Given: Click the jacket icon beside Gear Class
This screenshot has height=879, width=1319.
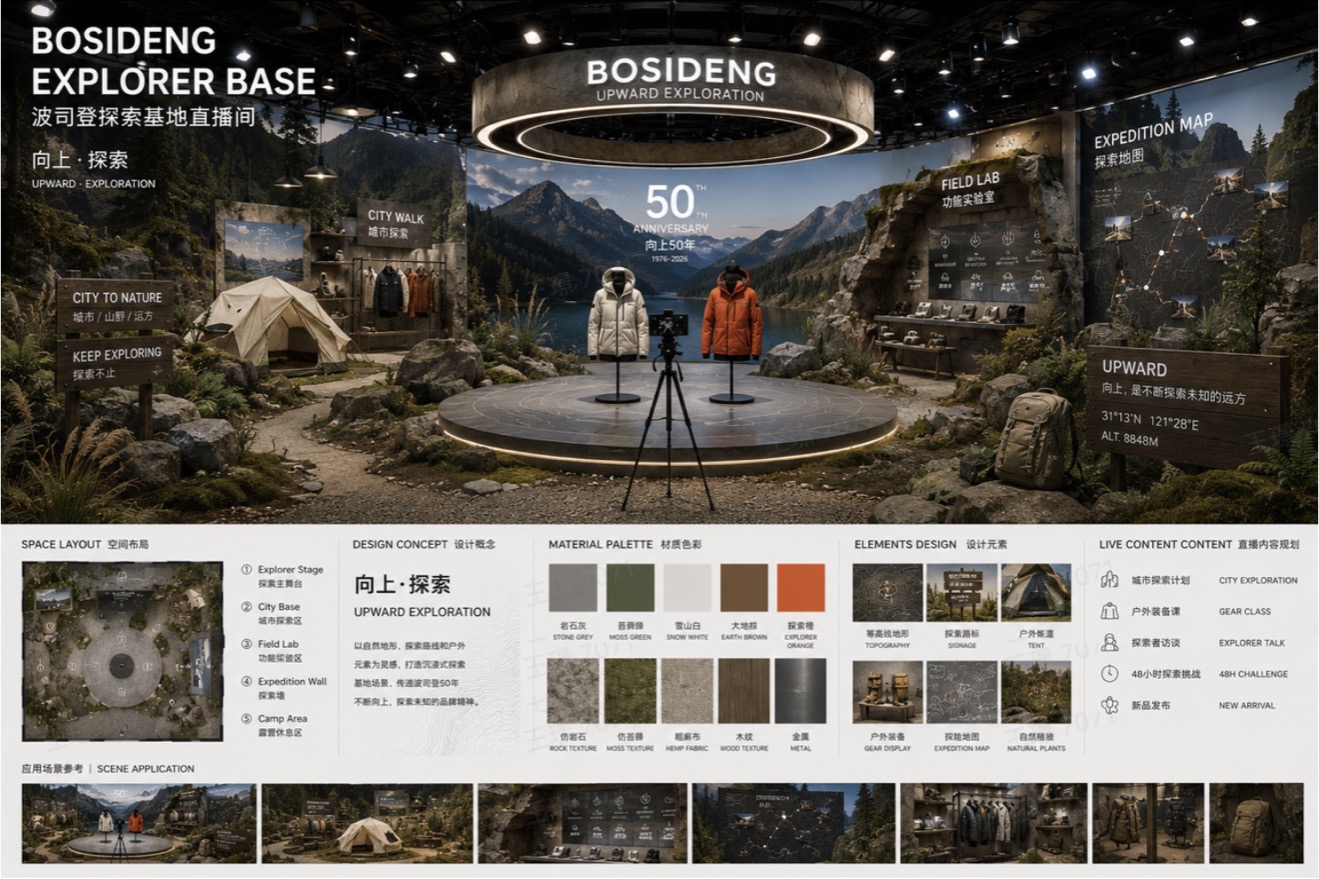Looking at the screenshot, I should (1110, 611).
